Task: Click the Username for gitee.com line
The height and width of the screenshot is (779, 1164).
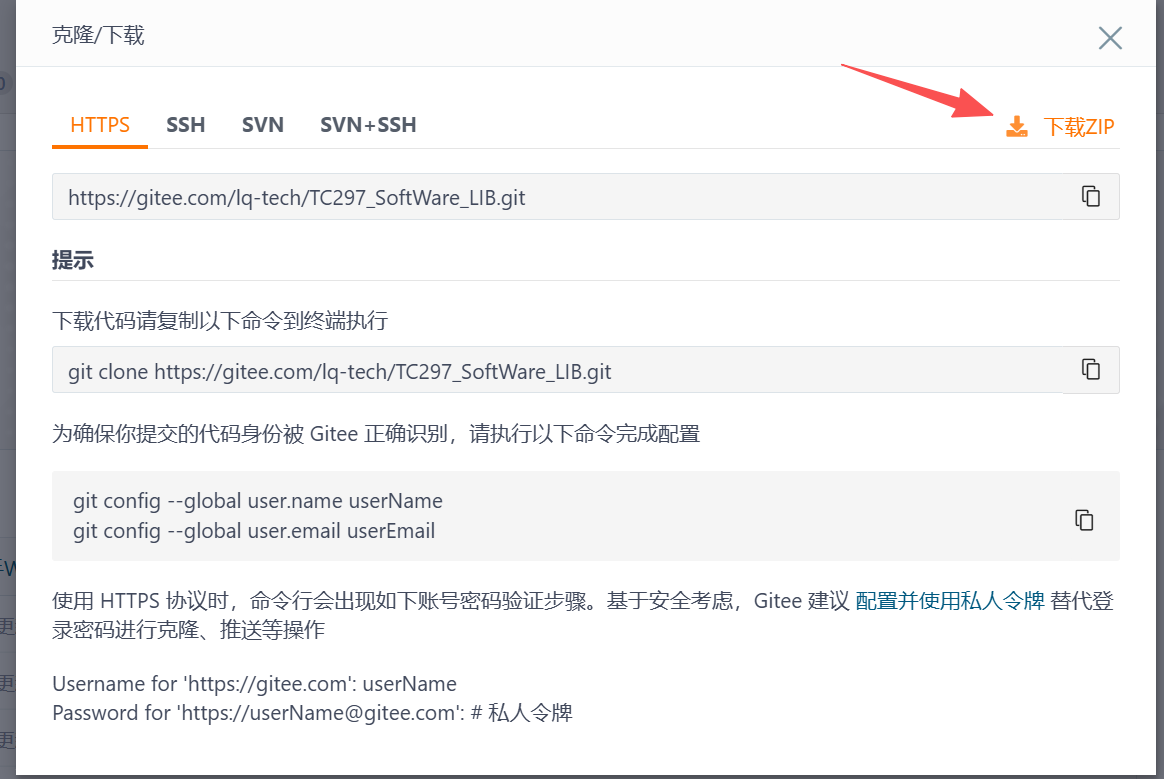Action: [x=255, y=683]
